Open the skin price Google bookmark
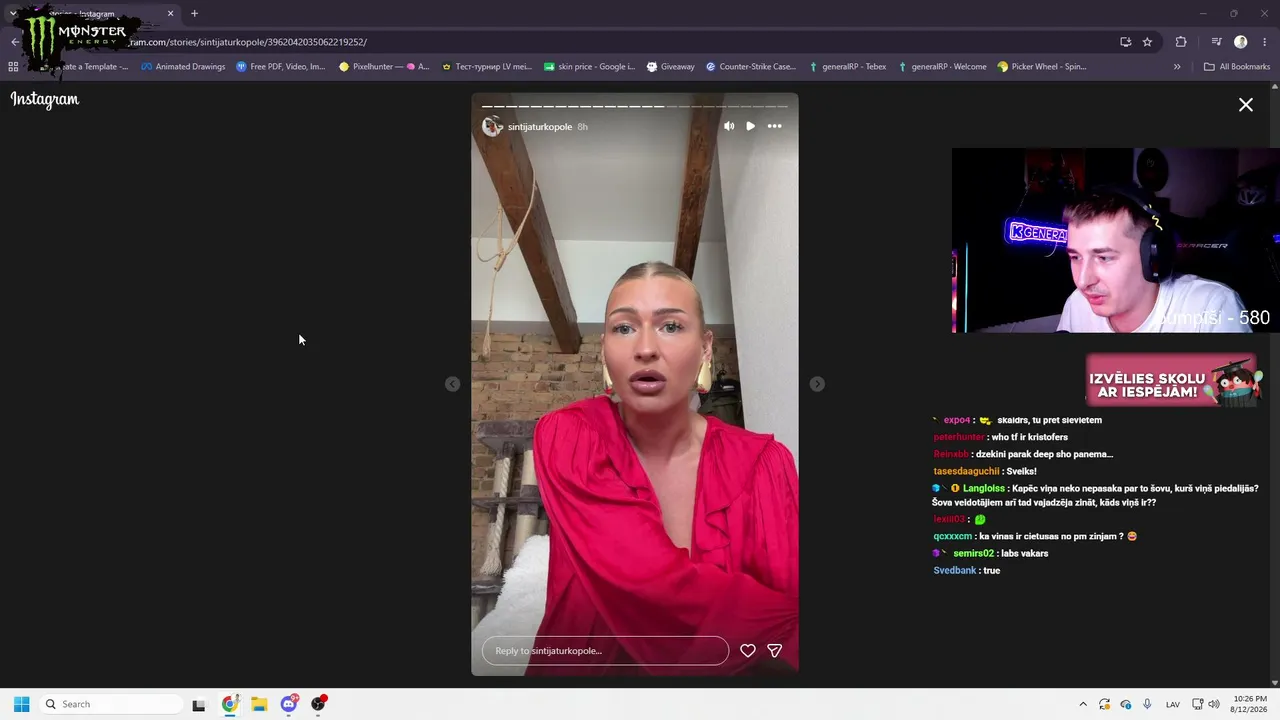 point(589,67)
